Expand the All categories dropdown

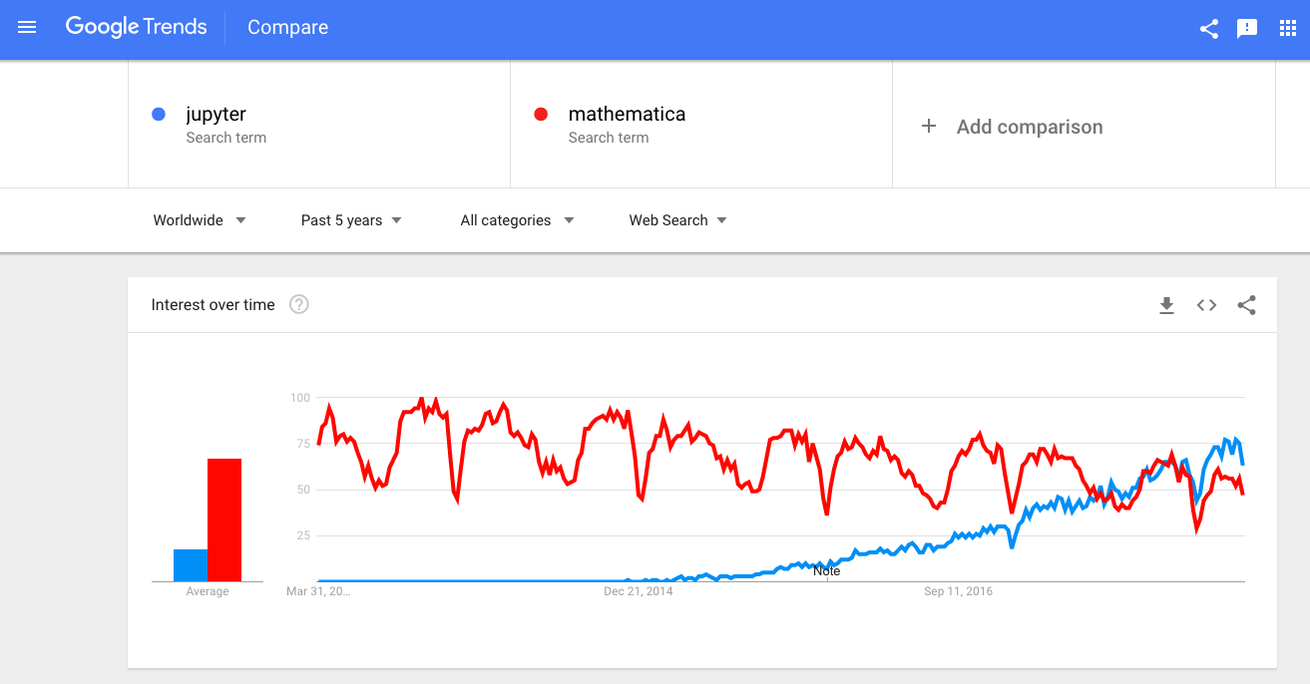tap(517, 220)
